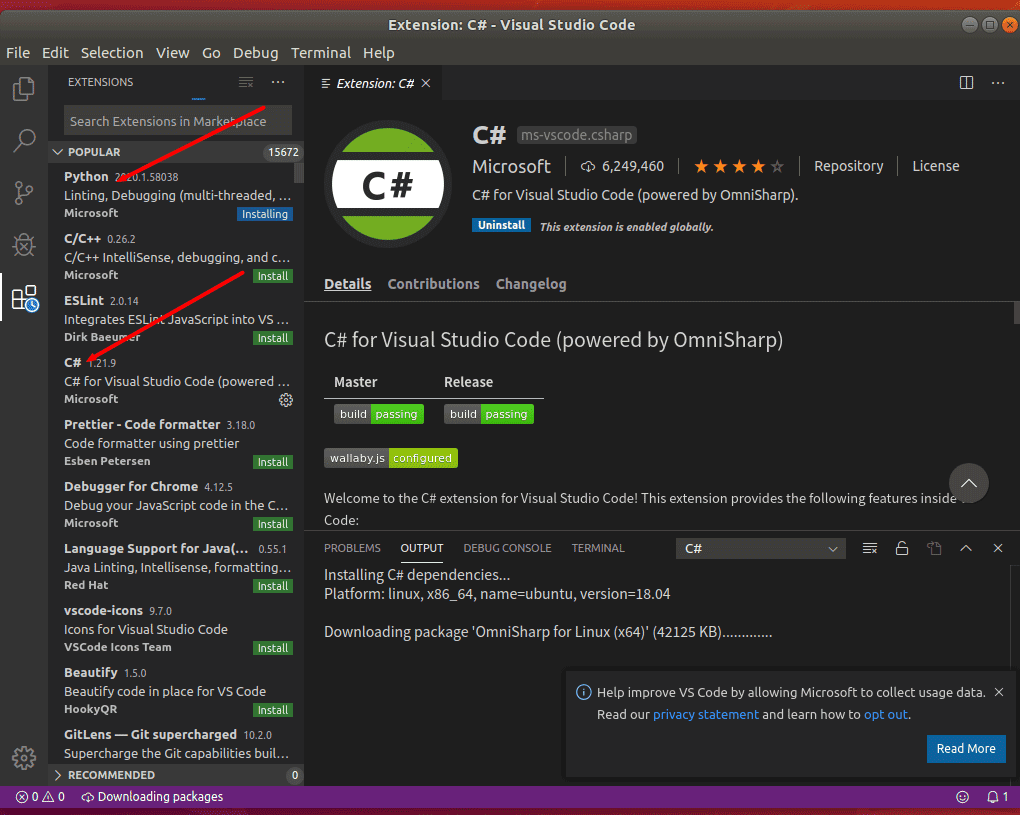Open the Selection menu
The height and width of the screenshot is (815, 1020).
click(112, 53)
